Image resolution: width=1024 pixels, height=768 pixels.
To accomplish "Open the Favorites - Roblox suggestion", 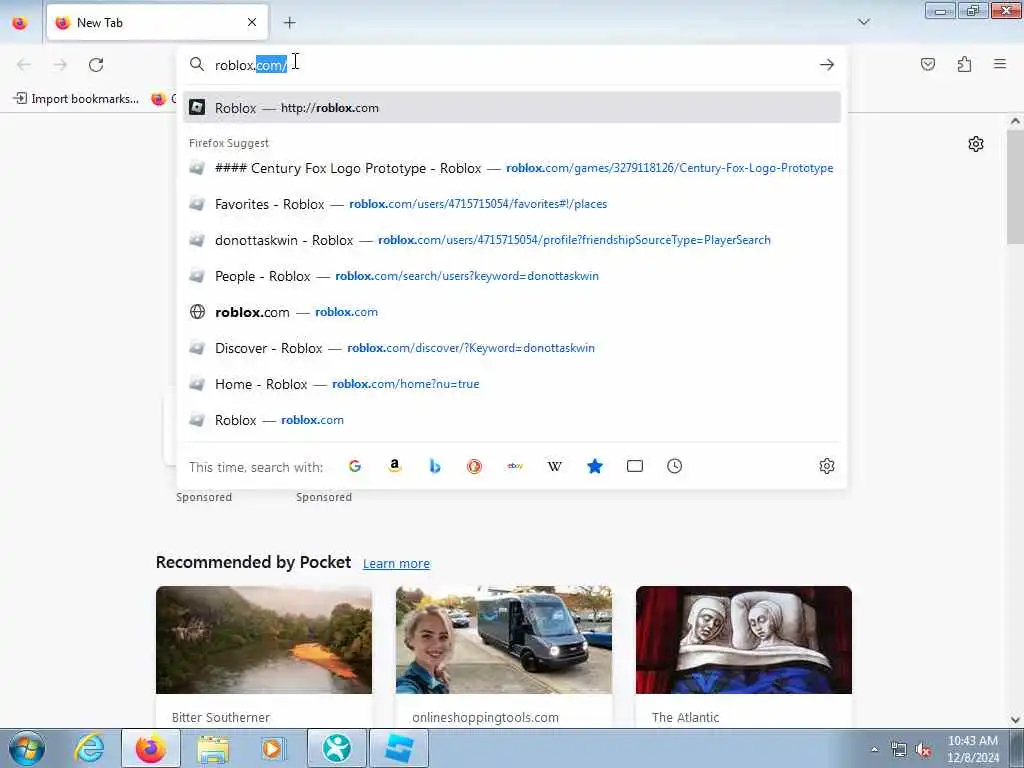I will [512, 204].
